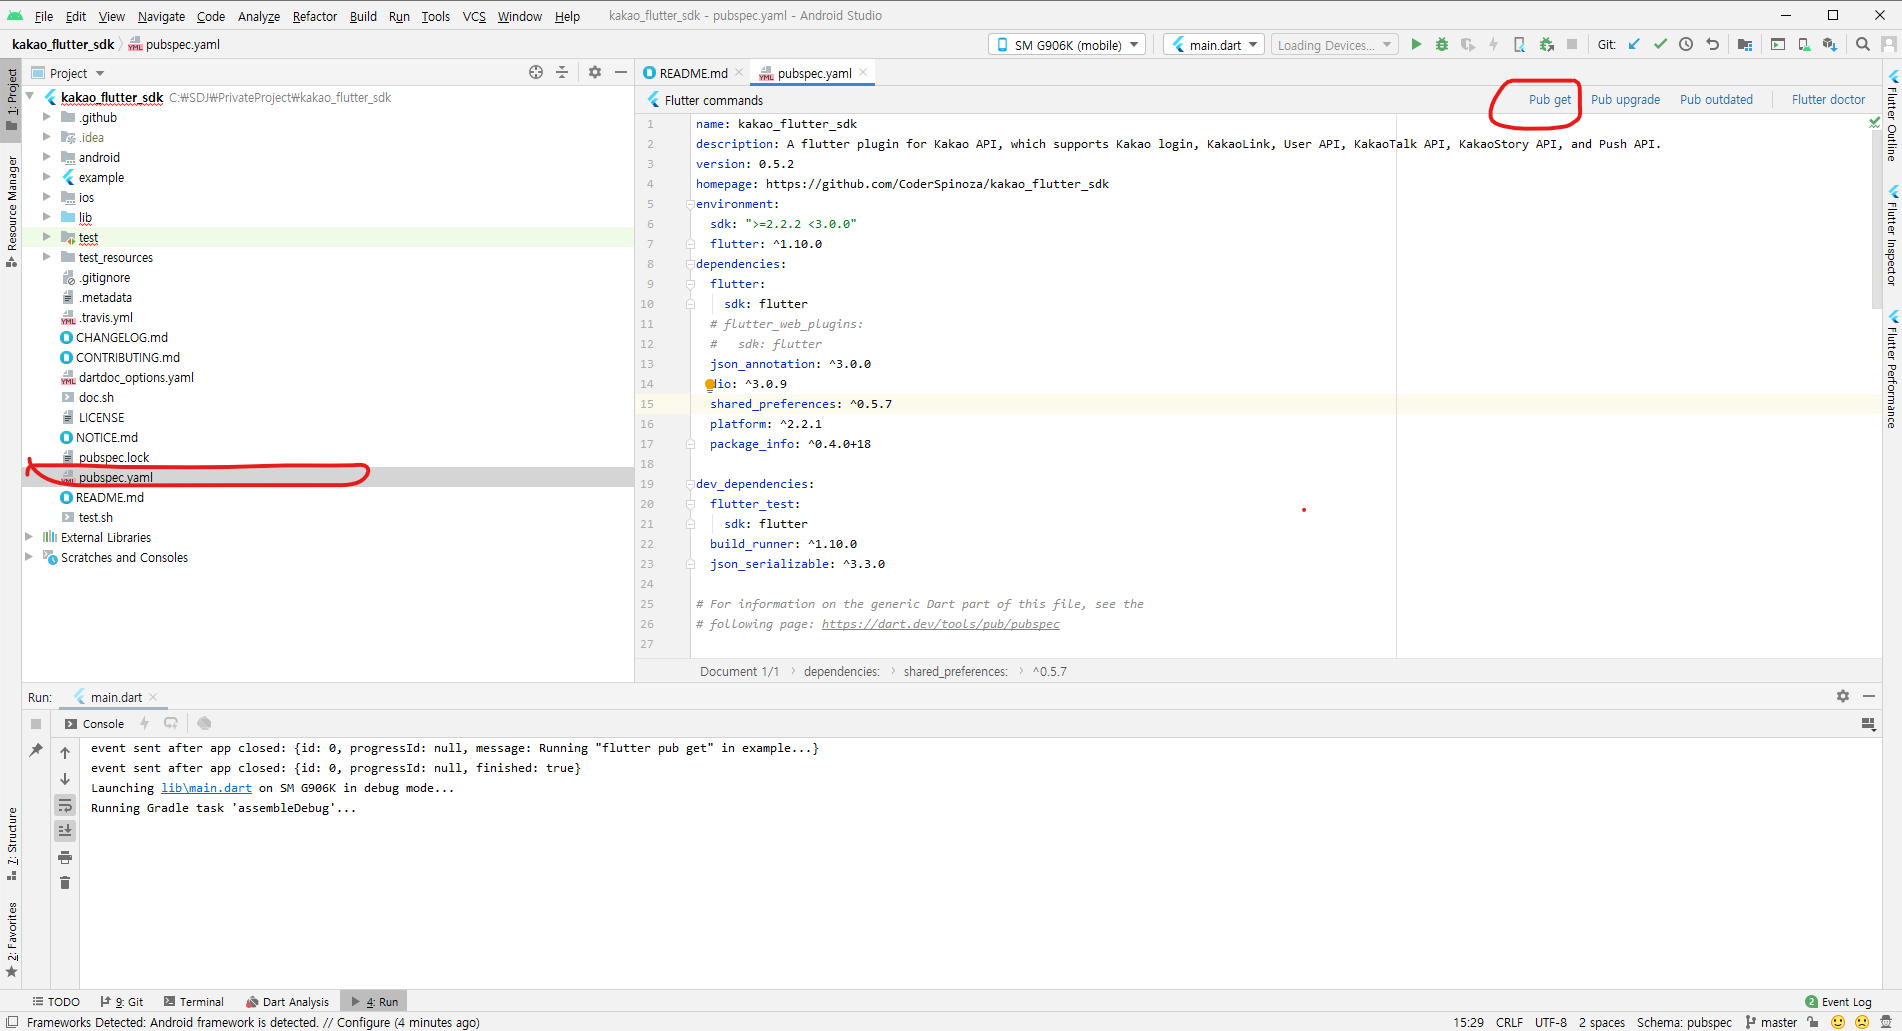Expand the android folder
1902x1031 pixels.
[x=46, y=157]
